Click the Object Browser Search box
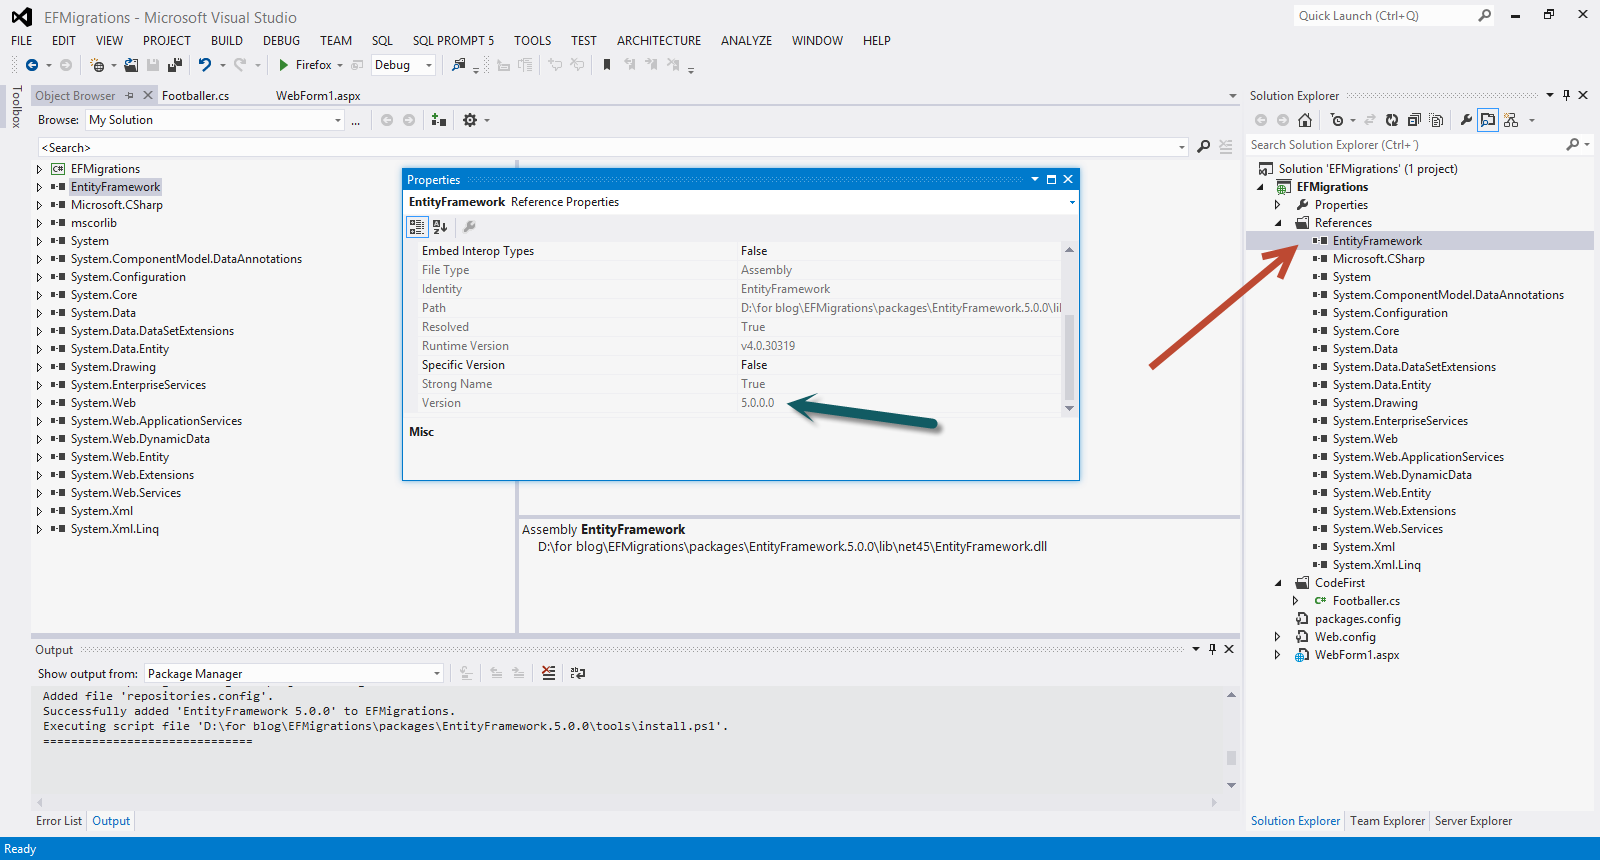 click(612, 147)
